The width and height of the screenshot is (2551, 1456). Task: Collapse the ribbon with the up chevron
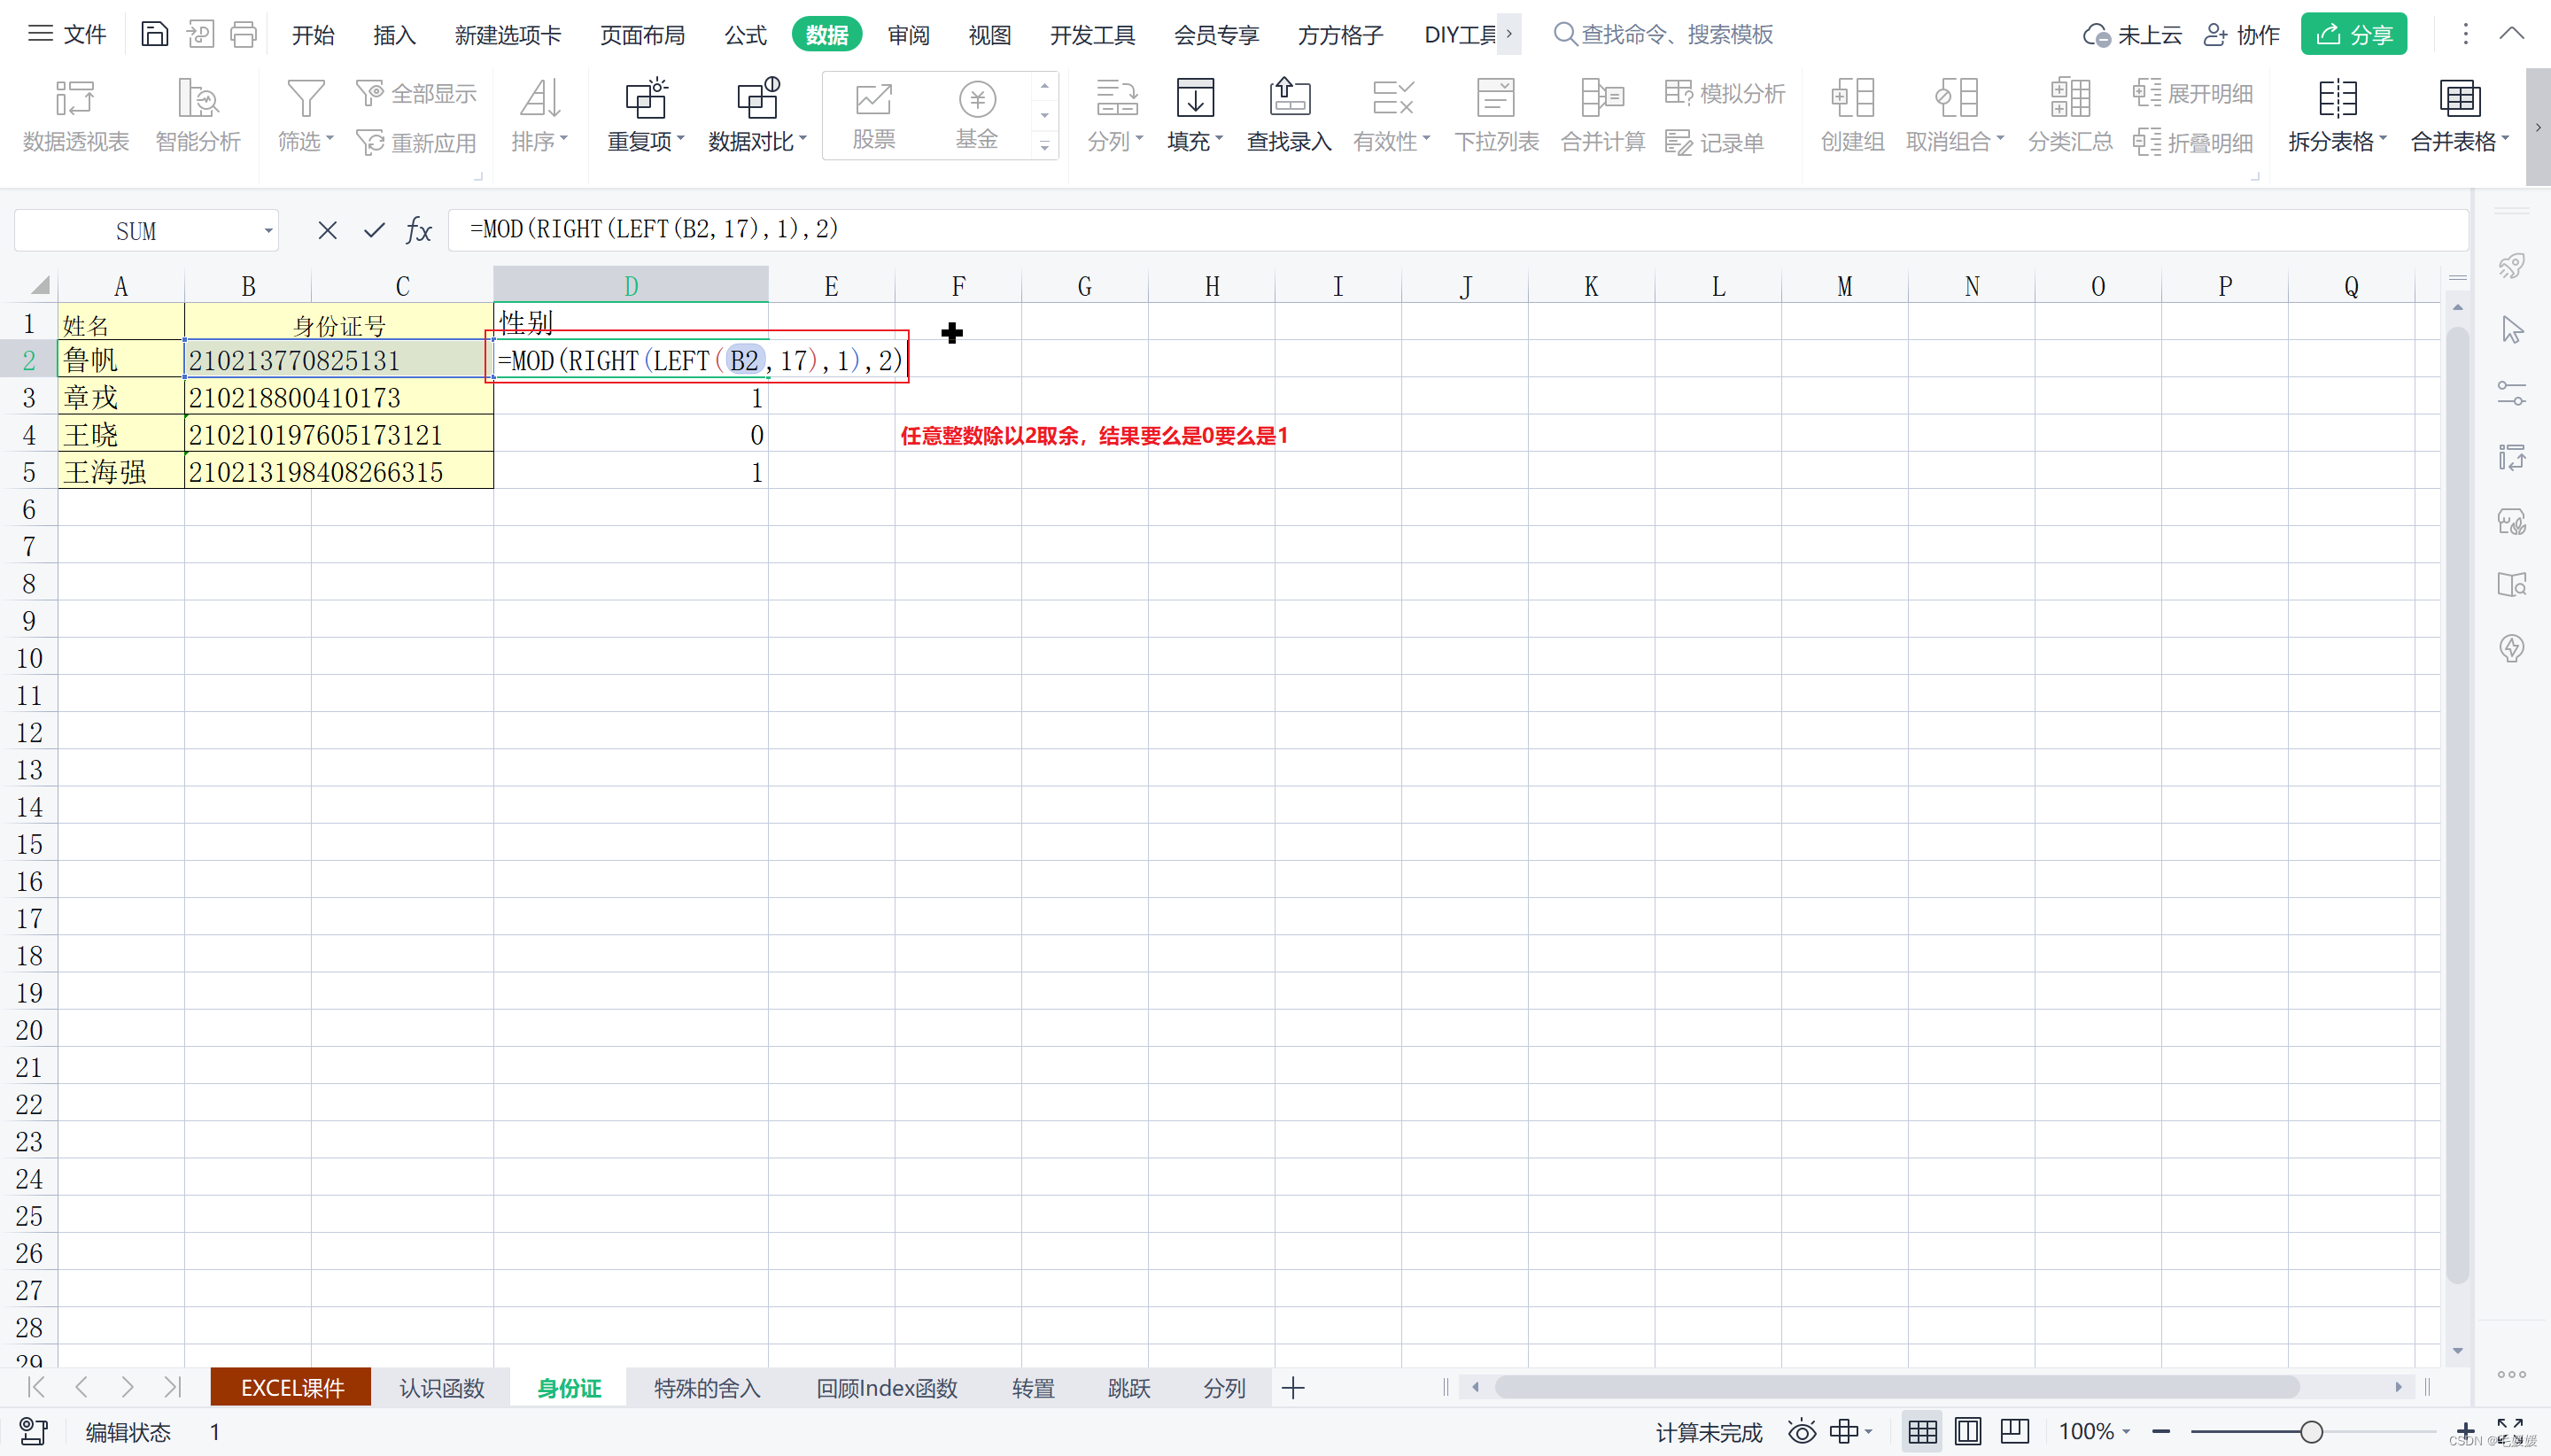pos(2511,33)
